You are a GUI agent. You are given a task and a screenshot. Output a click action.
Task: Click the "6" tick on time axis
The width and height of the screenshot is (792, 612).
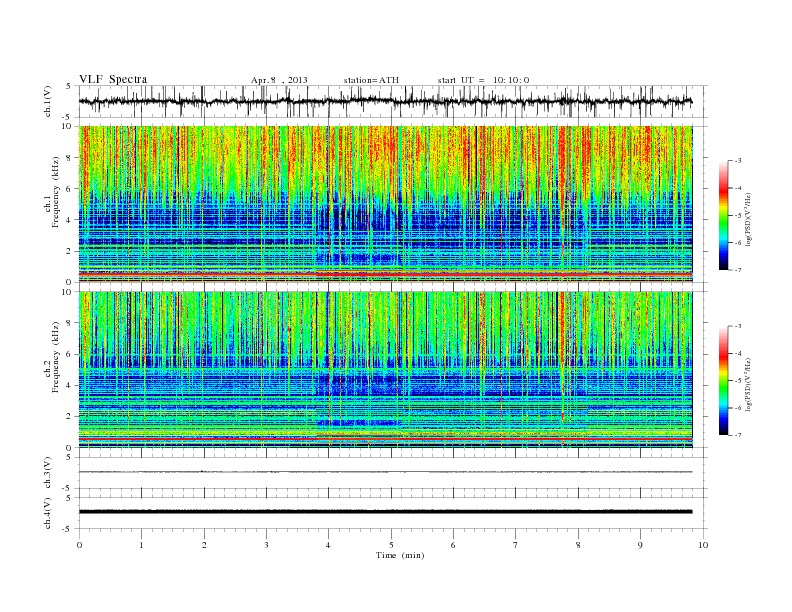453,545
